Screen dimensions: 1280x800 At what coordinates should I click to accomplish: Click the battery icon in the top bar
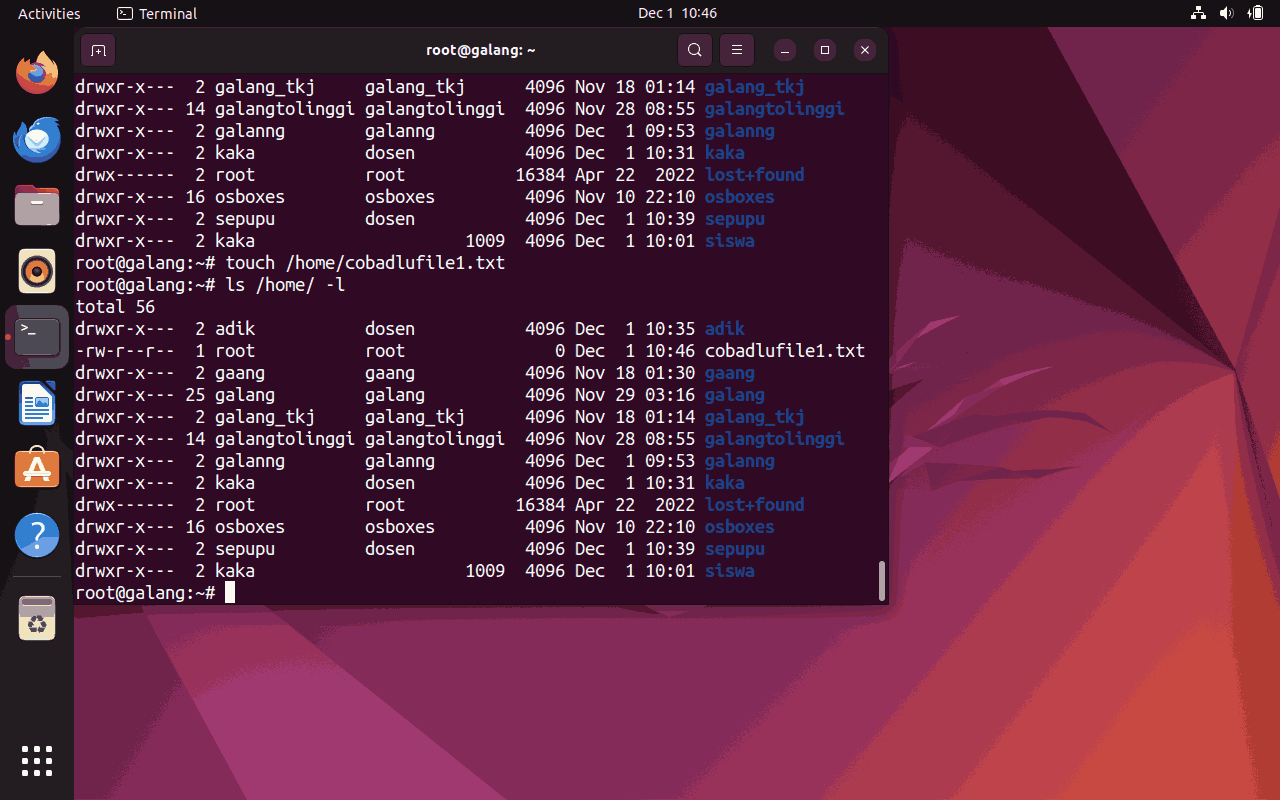click(x=1256, y=13)
